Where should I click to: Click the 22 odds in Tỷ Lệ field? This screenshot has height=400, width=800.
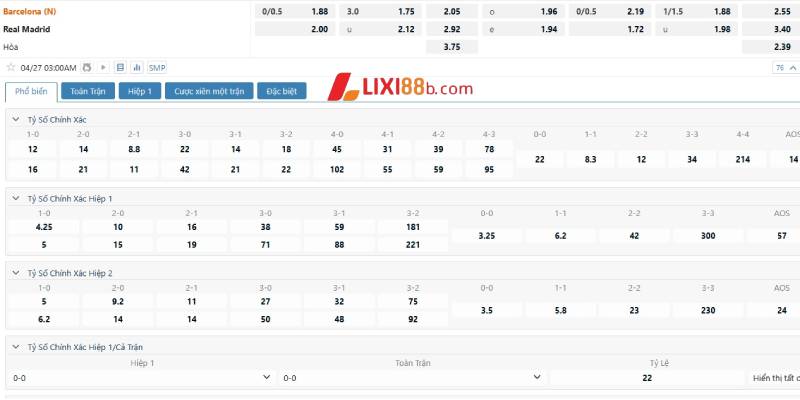[647, 378]
